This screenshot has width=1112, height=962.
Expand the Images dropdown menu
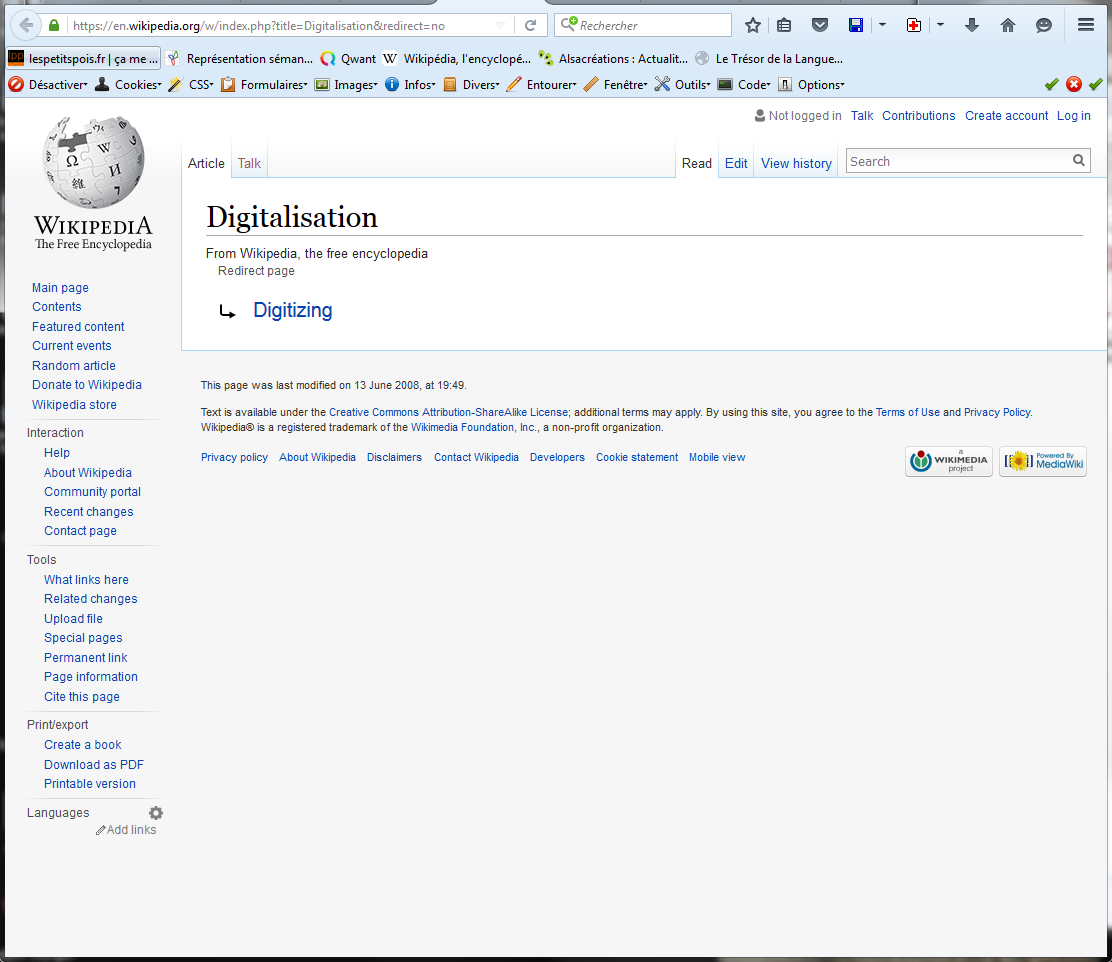[346, 85]
